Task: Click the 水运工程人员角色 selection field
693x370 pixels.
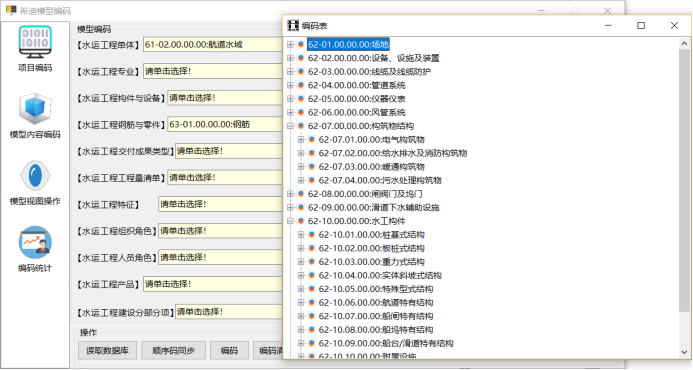Action: (x=221, y=257)
